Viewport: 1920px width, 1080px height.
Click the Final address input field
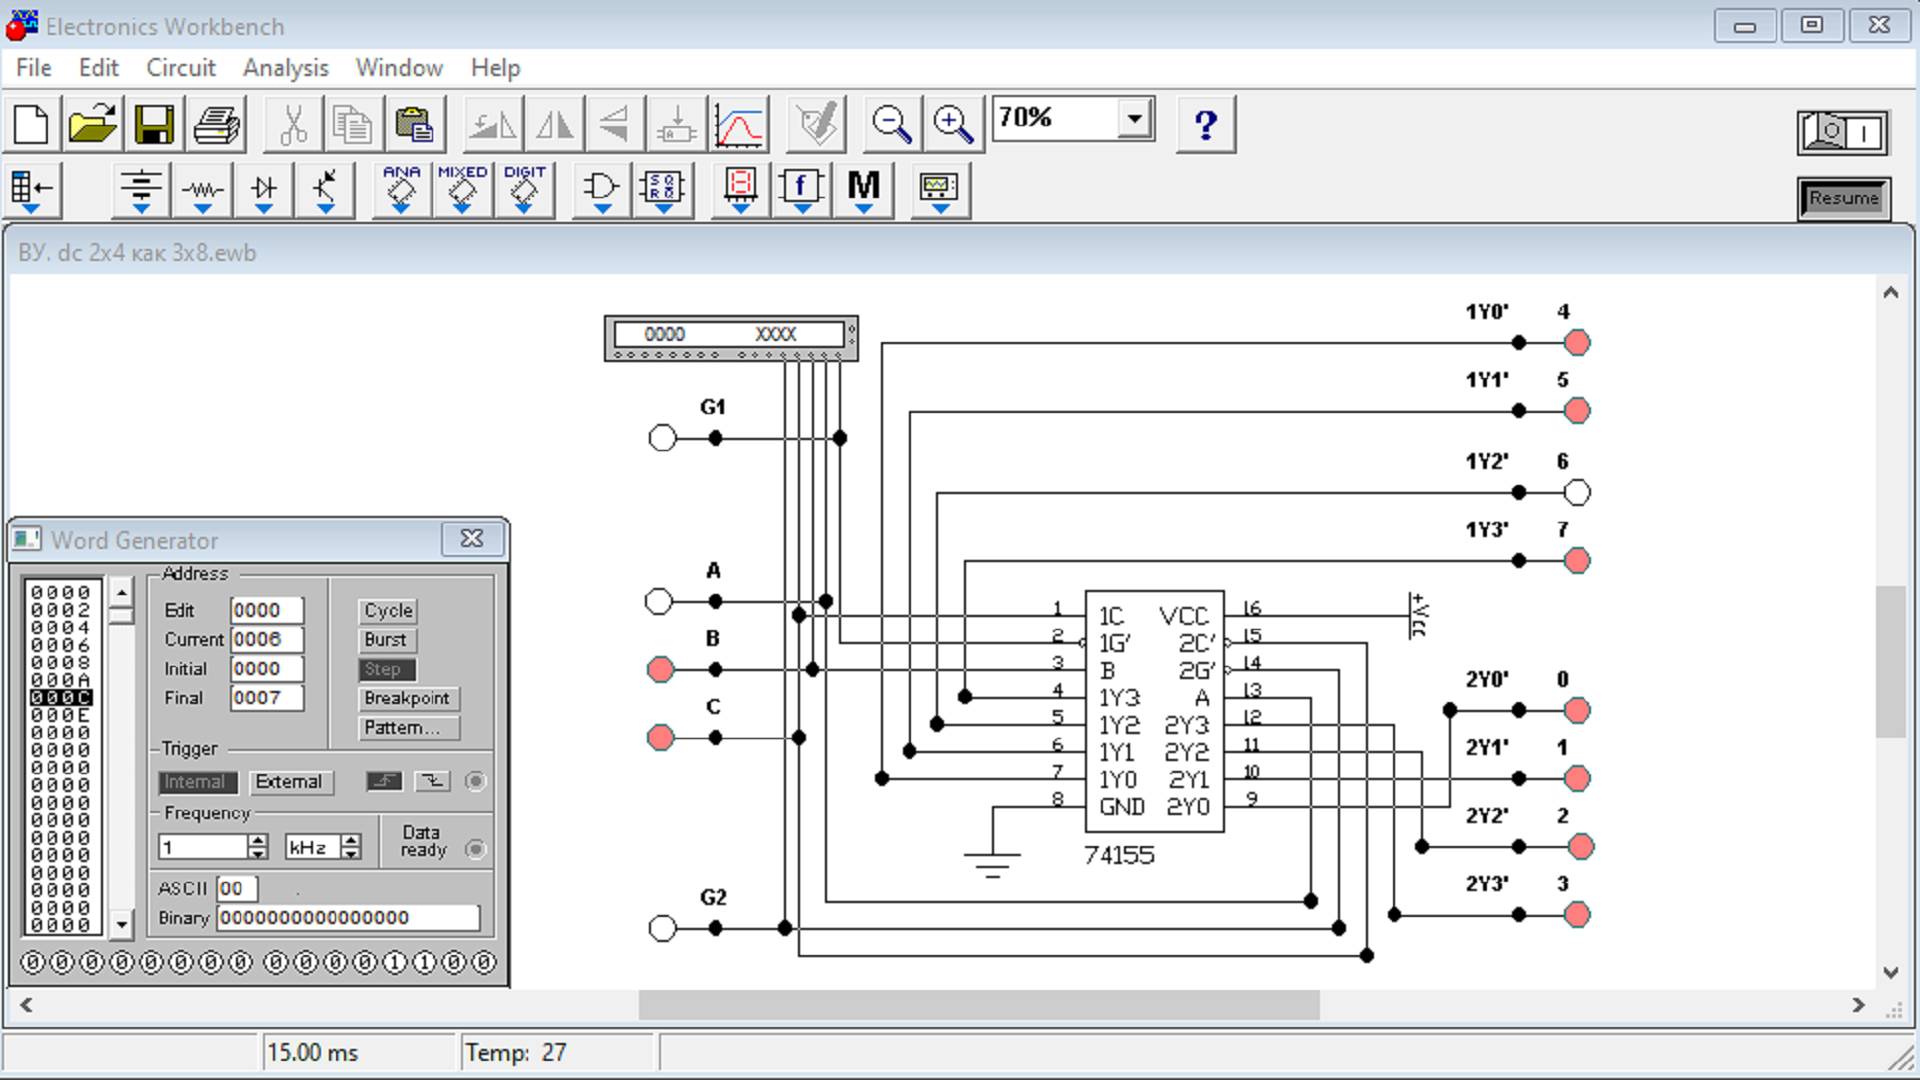coord(265,698)
